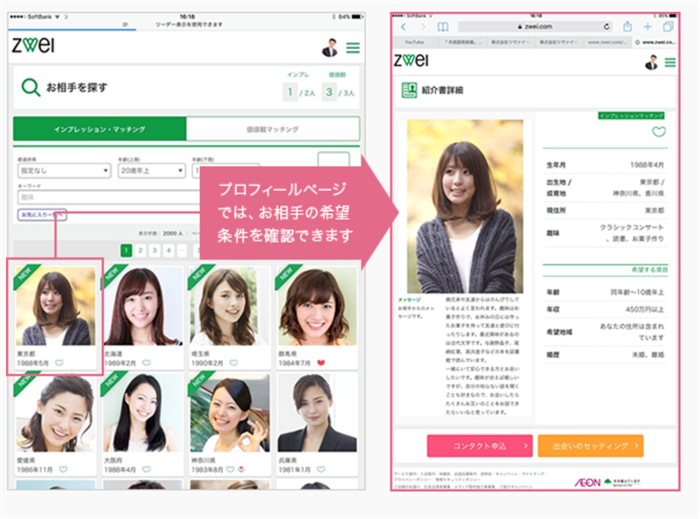Open 兵庫県 1981年1月 profile photo

point(317,413)
